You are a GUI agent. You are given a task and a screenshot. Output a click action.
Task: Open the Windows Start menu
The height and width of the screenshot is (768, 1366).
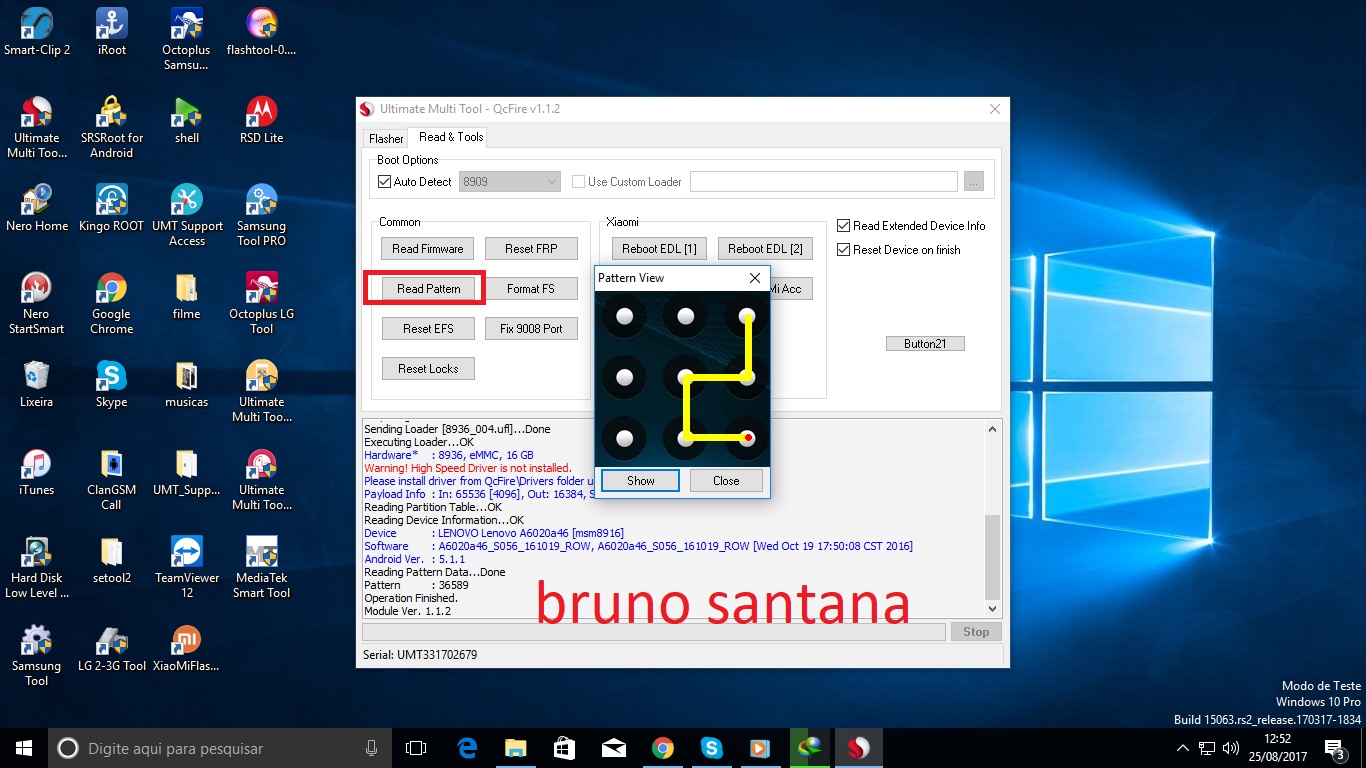coord(24,748)
